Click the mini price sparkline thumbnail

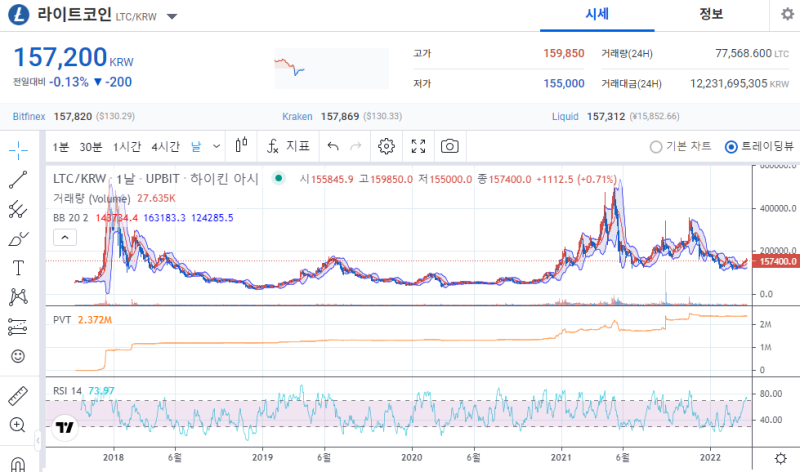click(x=332, y=68)
